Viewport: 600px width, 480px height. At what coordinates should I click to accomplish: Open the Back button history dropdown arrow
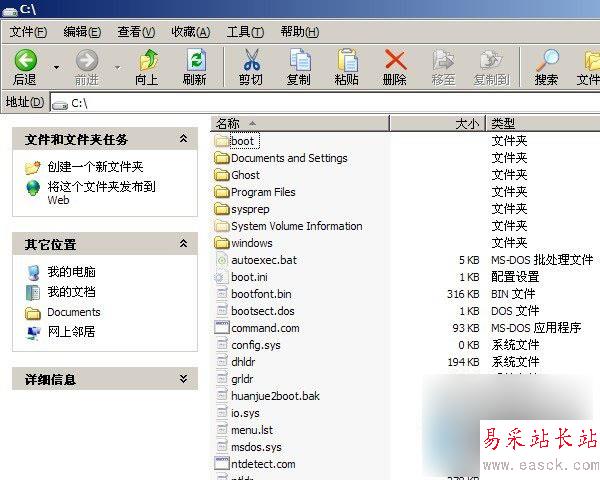click(56, 67)
